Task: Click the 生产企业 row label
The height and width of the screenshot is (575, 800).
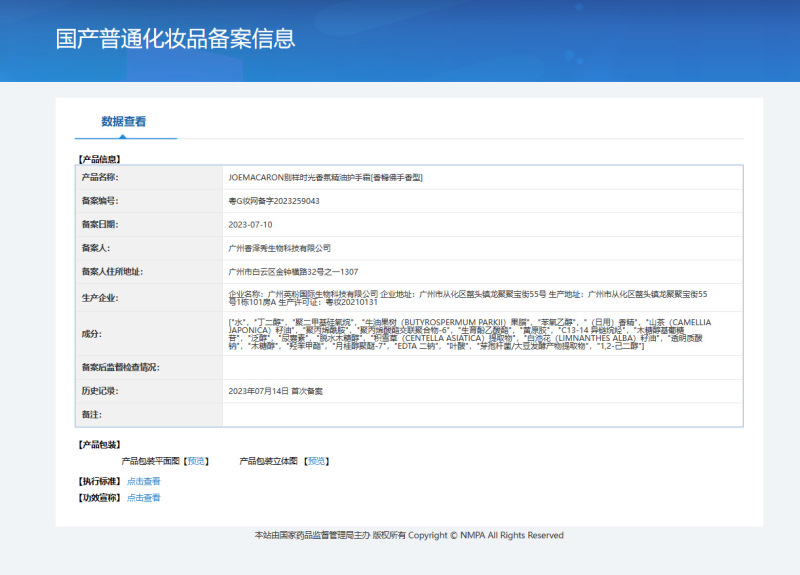Action: pos(100,298)
